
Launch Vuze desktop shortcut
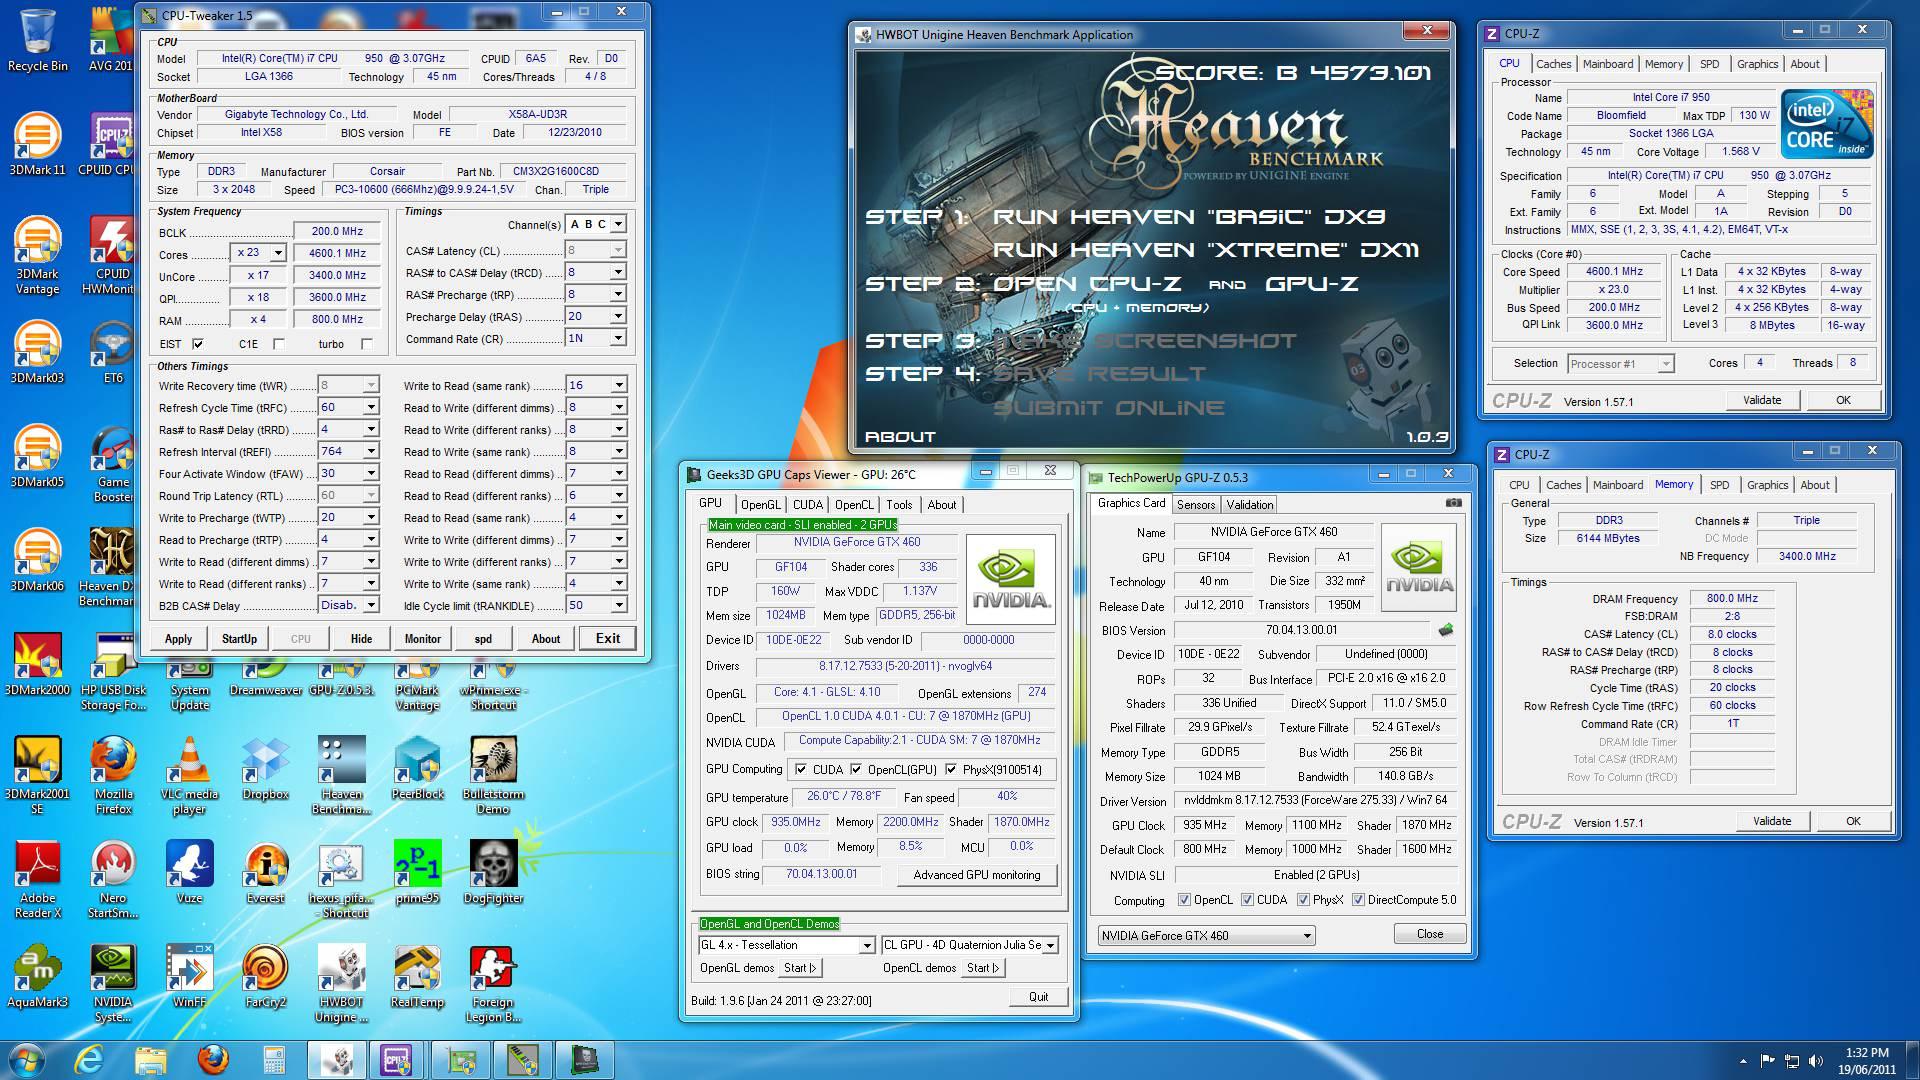click(189, 872)
